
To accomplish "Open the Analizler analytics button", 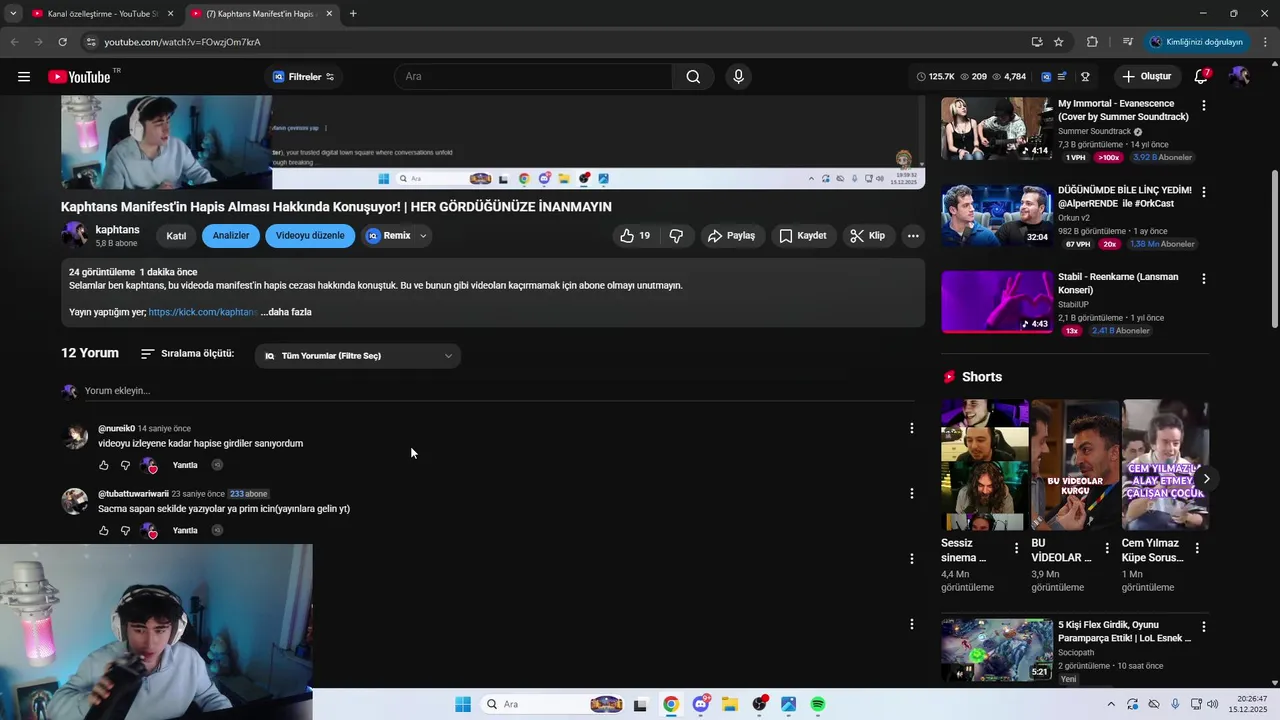I will coord(231,236).
